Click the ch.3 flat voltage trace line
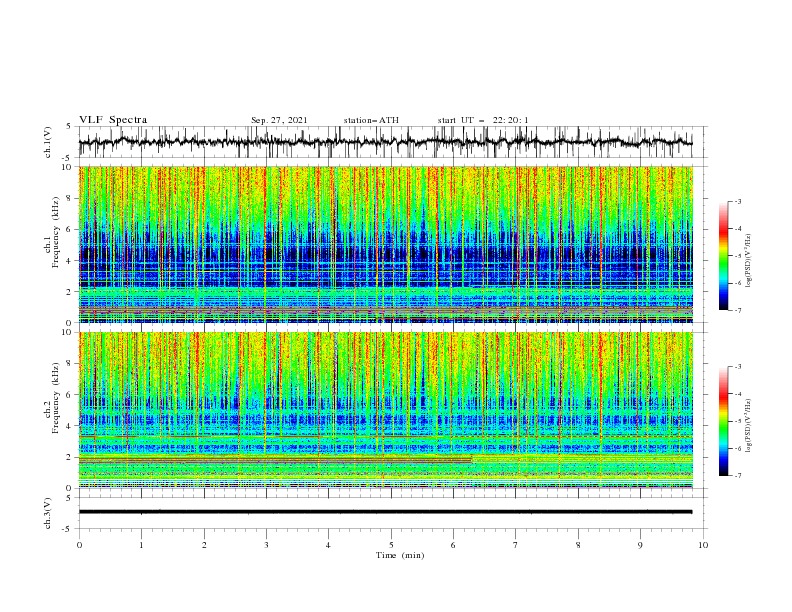The width and height of the screenshot is (792, 612). pyautogui.click(x=385, y=512)
